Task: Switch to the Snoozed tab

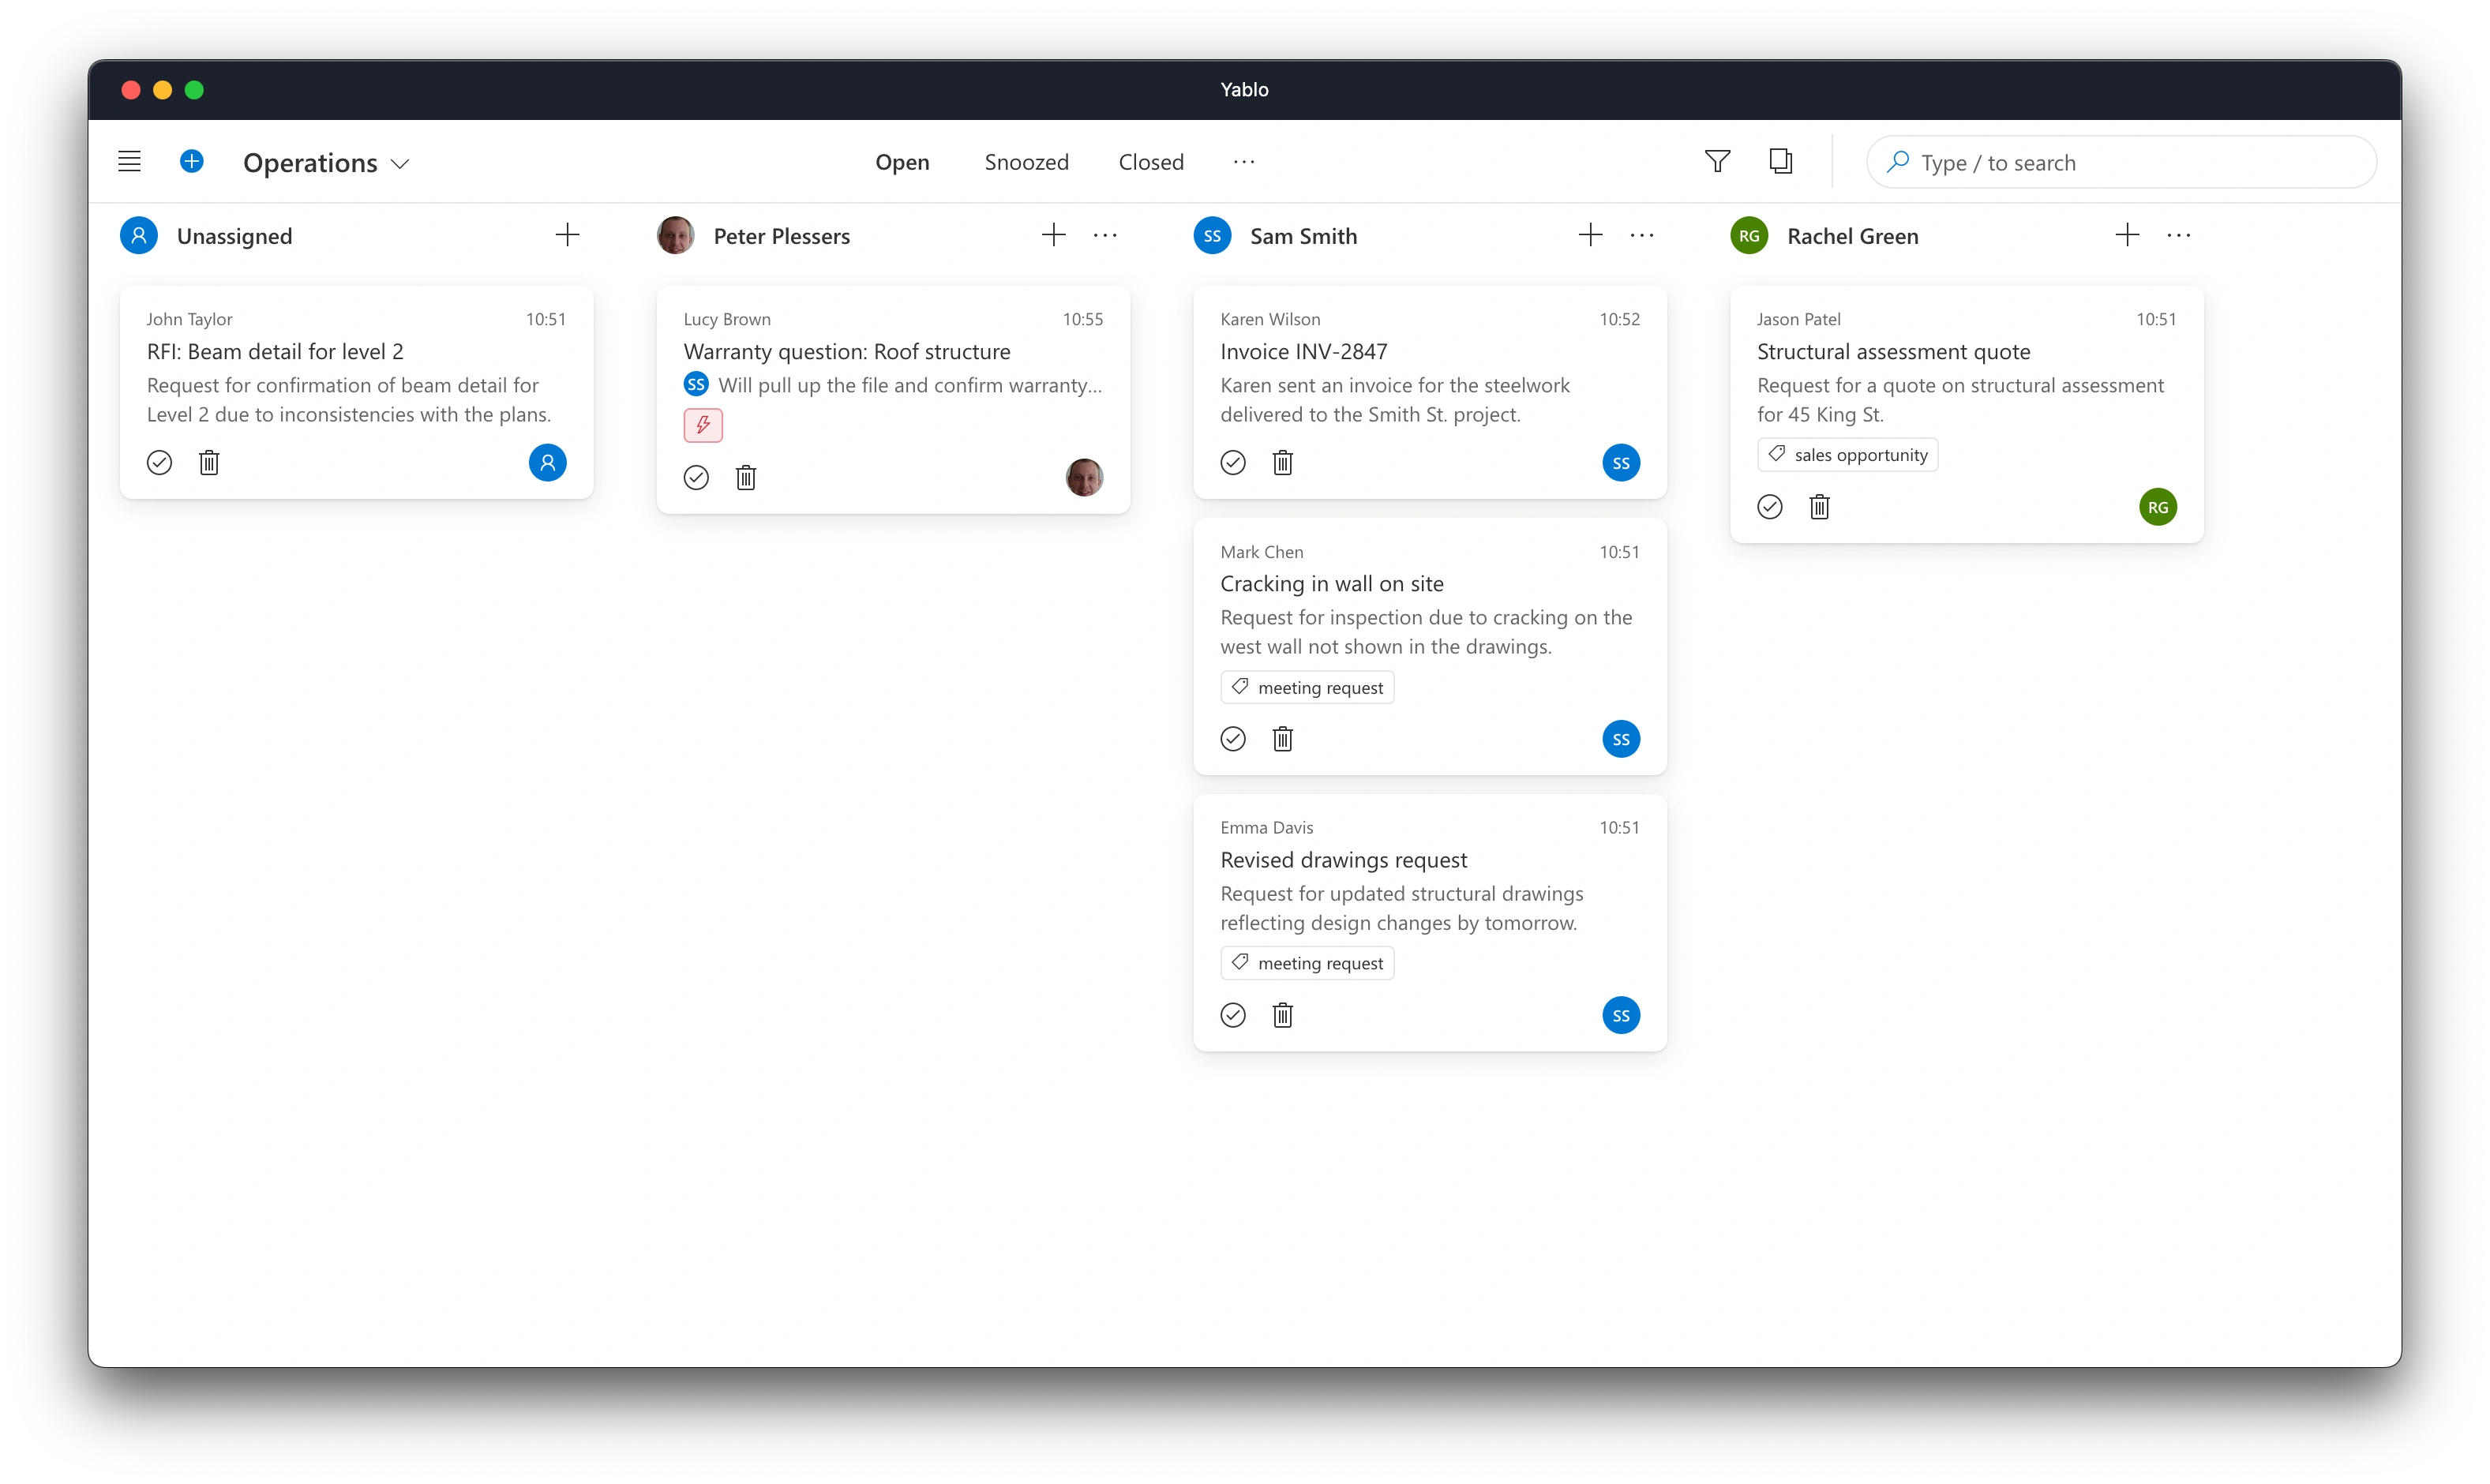Action: (1026, 162)
